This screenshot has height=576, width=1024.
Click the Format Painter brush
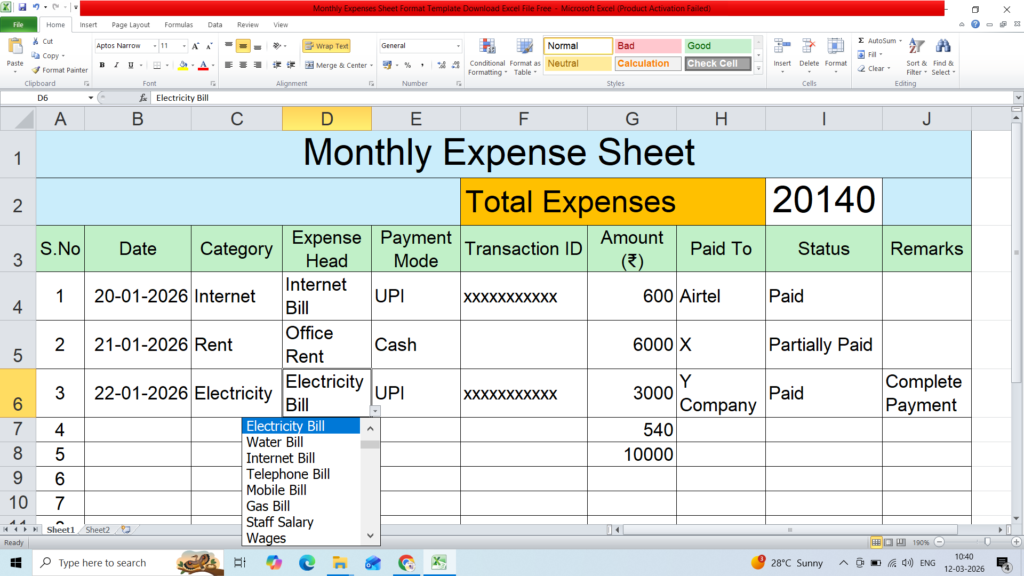(36, 70)
